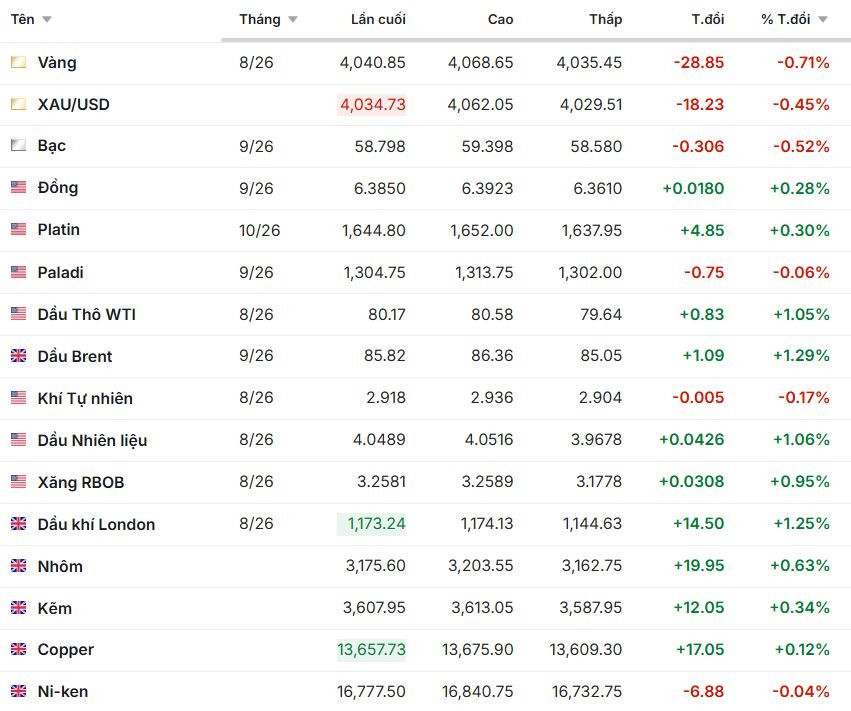Sort by the Lần cuối column header

[378, 20]
